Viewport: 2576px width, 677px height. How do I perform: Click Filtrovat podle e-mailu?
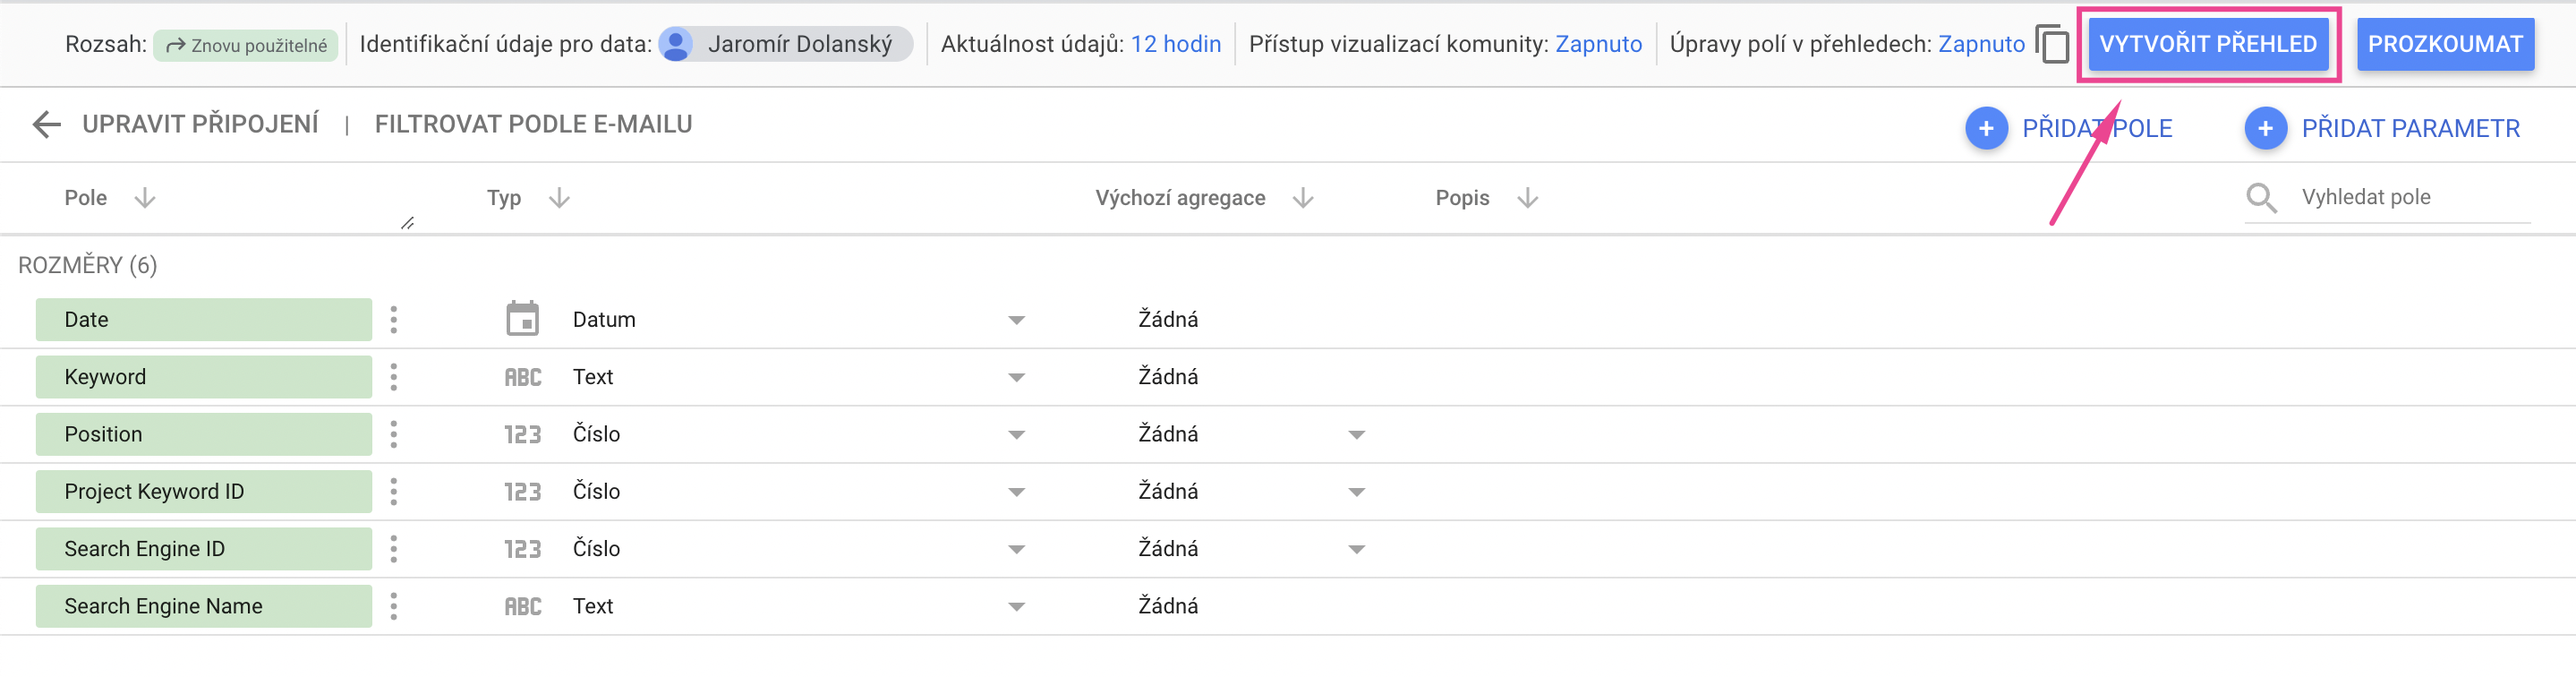click(x=533, y=124)
